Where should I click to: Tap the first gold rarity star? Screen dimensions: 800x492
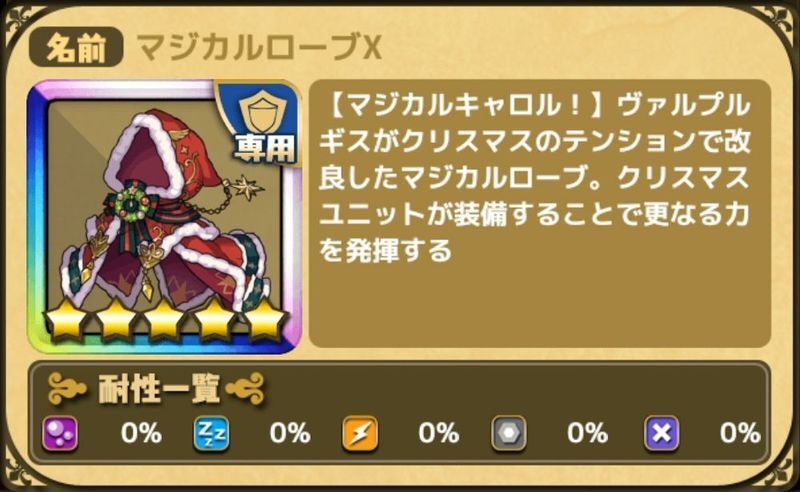click(x=65, y=321)
